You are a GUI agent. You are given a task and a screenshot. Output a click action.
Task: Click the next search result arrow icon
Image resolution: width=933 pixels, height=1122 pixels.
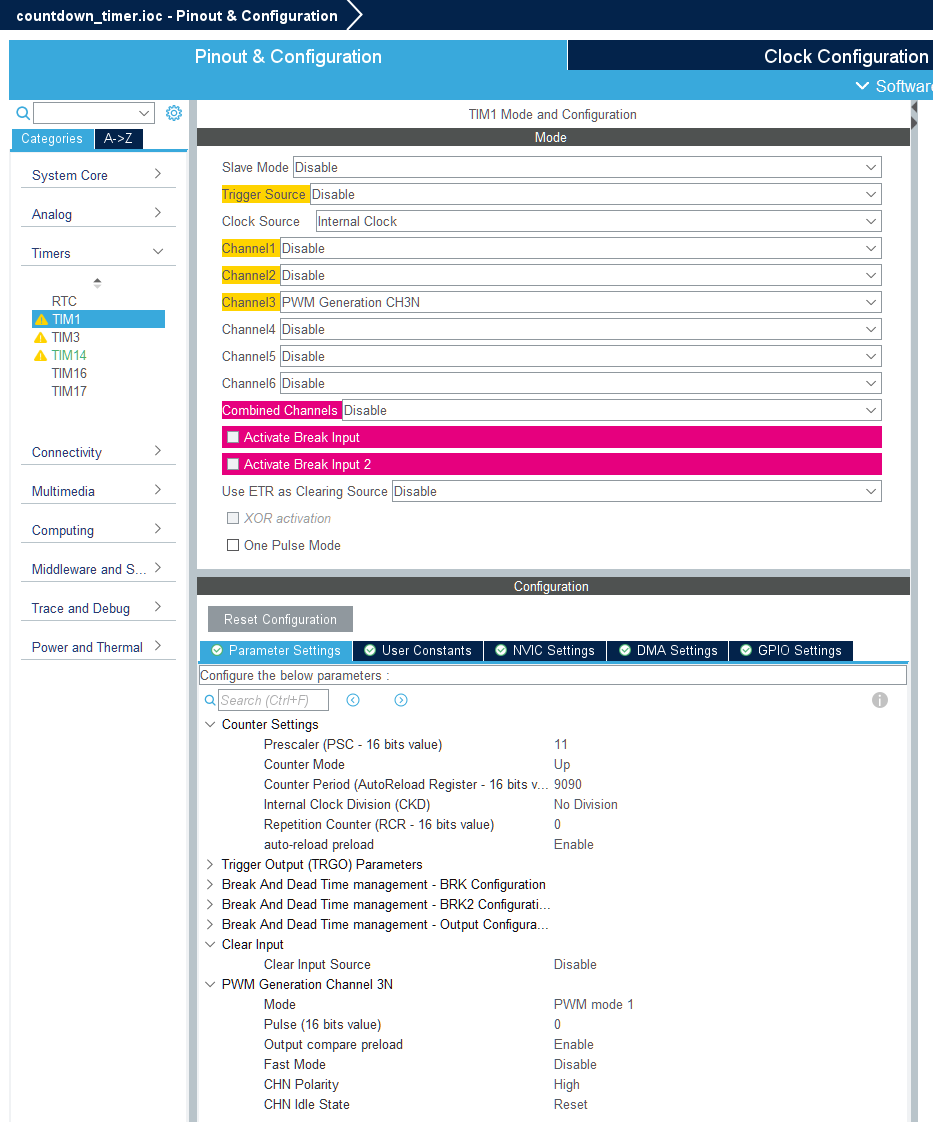[401, 700]
